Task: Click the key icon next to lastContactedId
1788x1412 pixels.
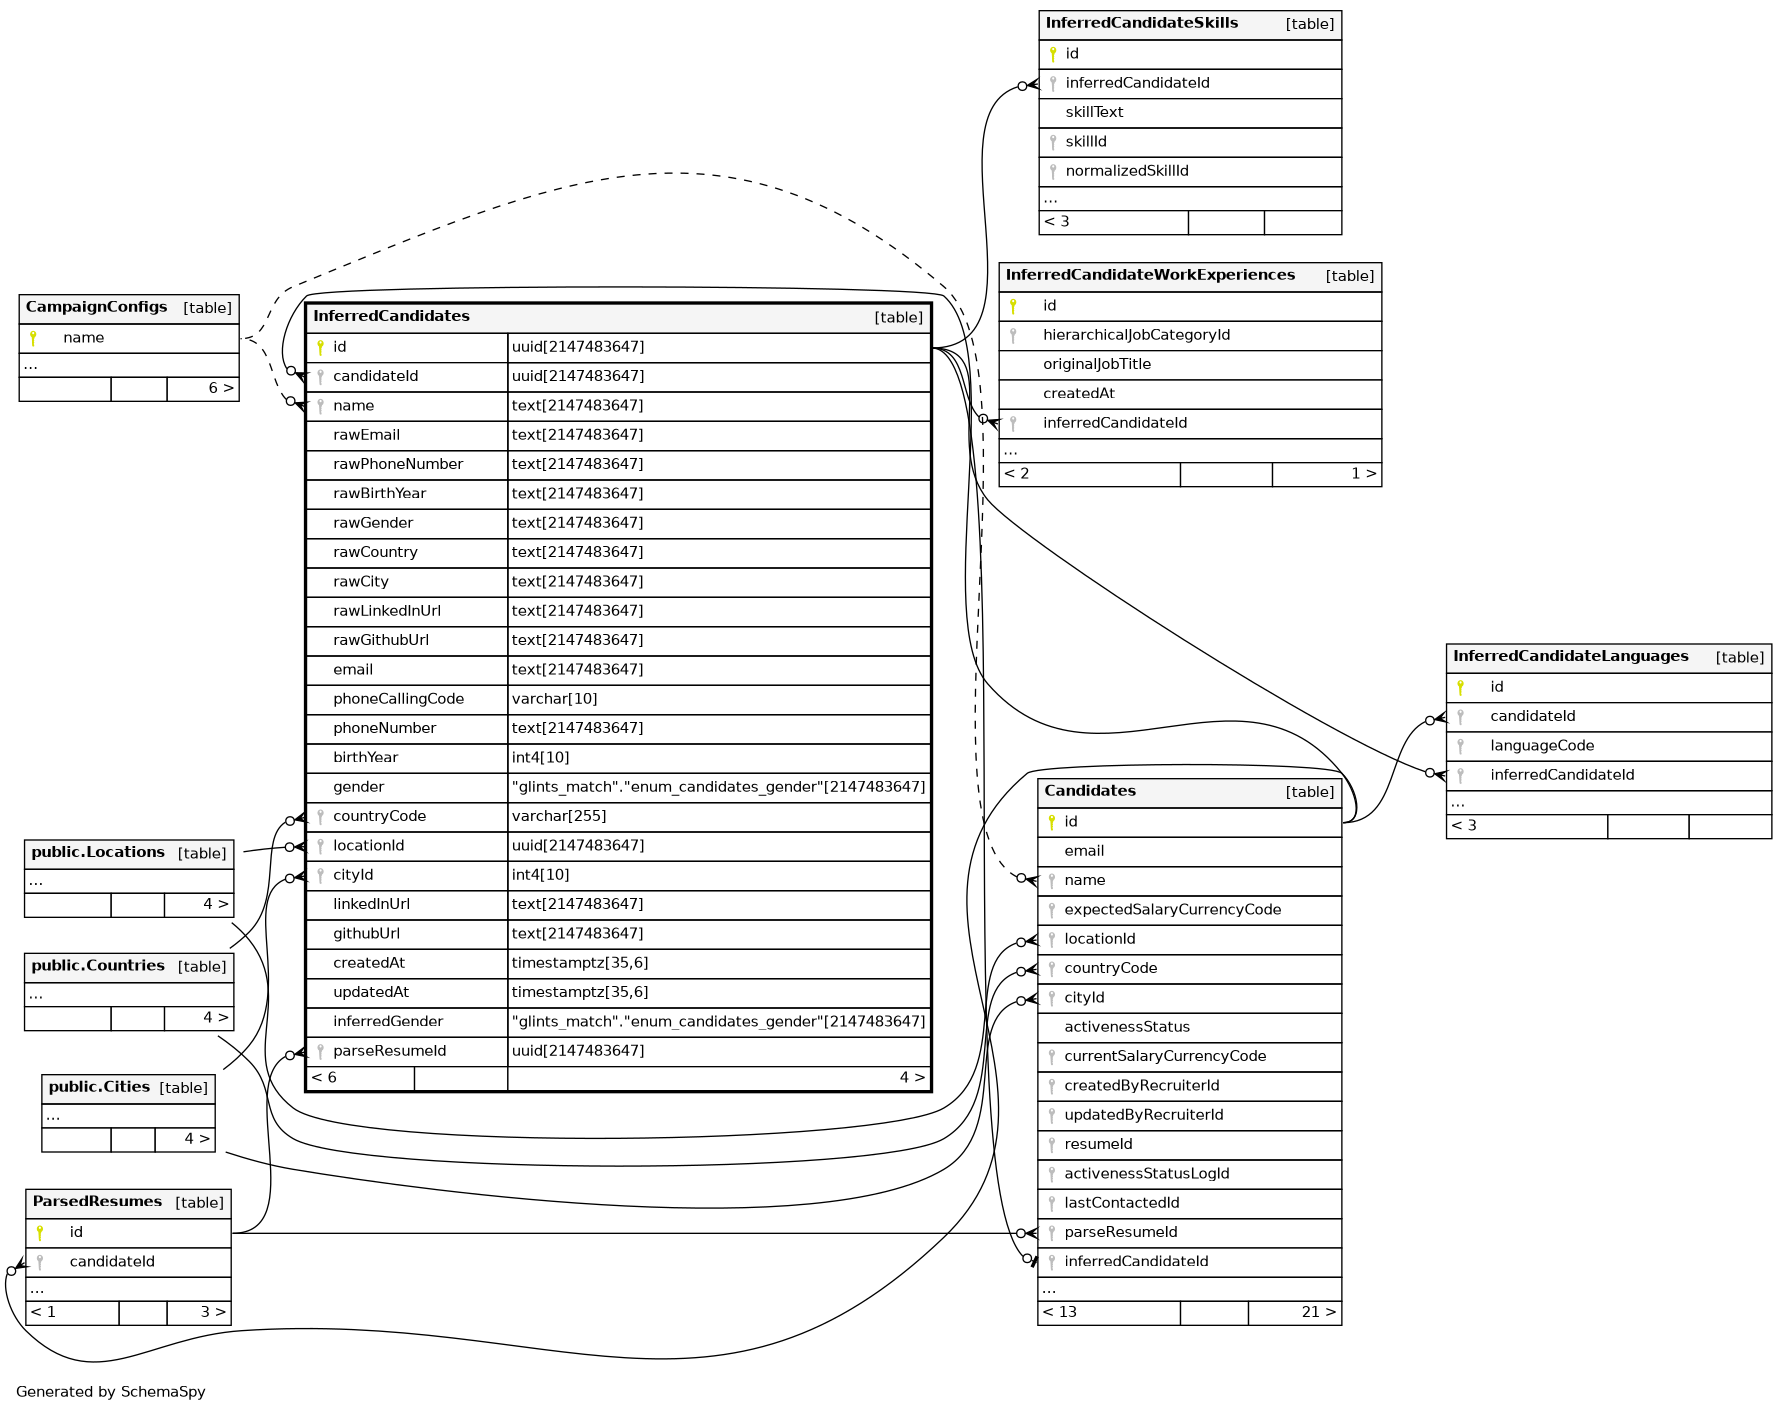Action: (1051, 1204)
